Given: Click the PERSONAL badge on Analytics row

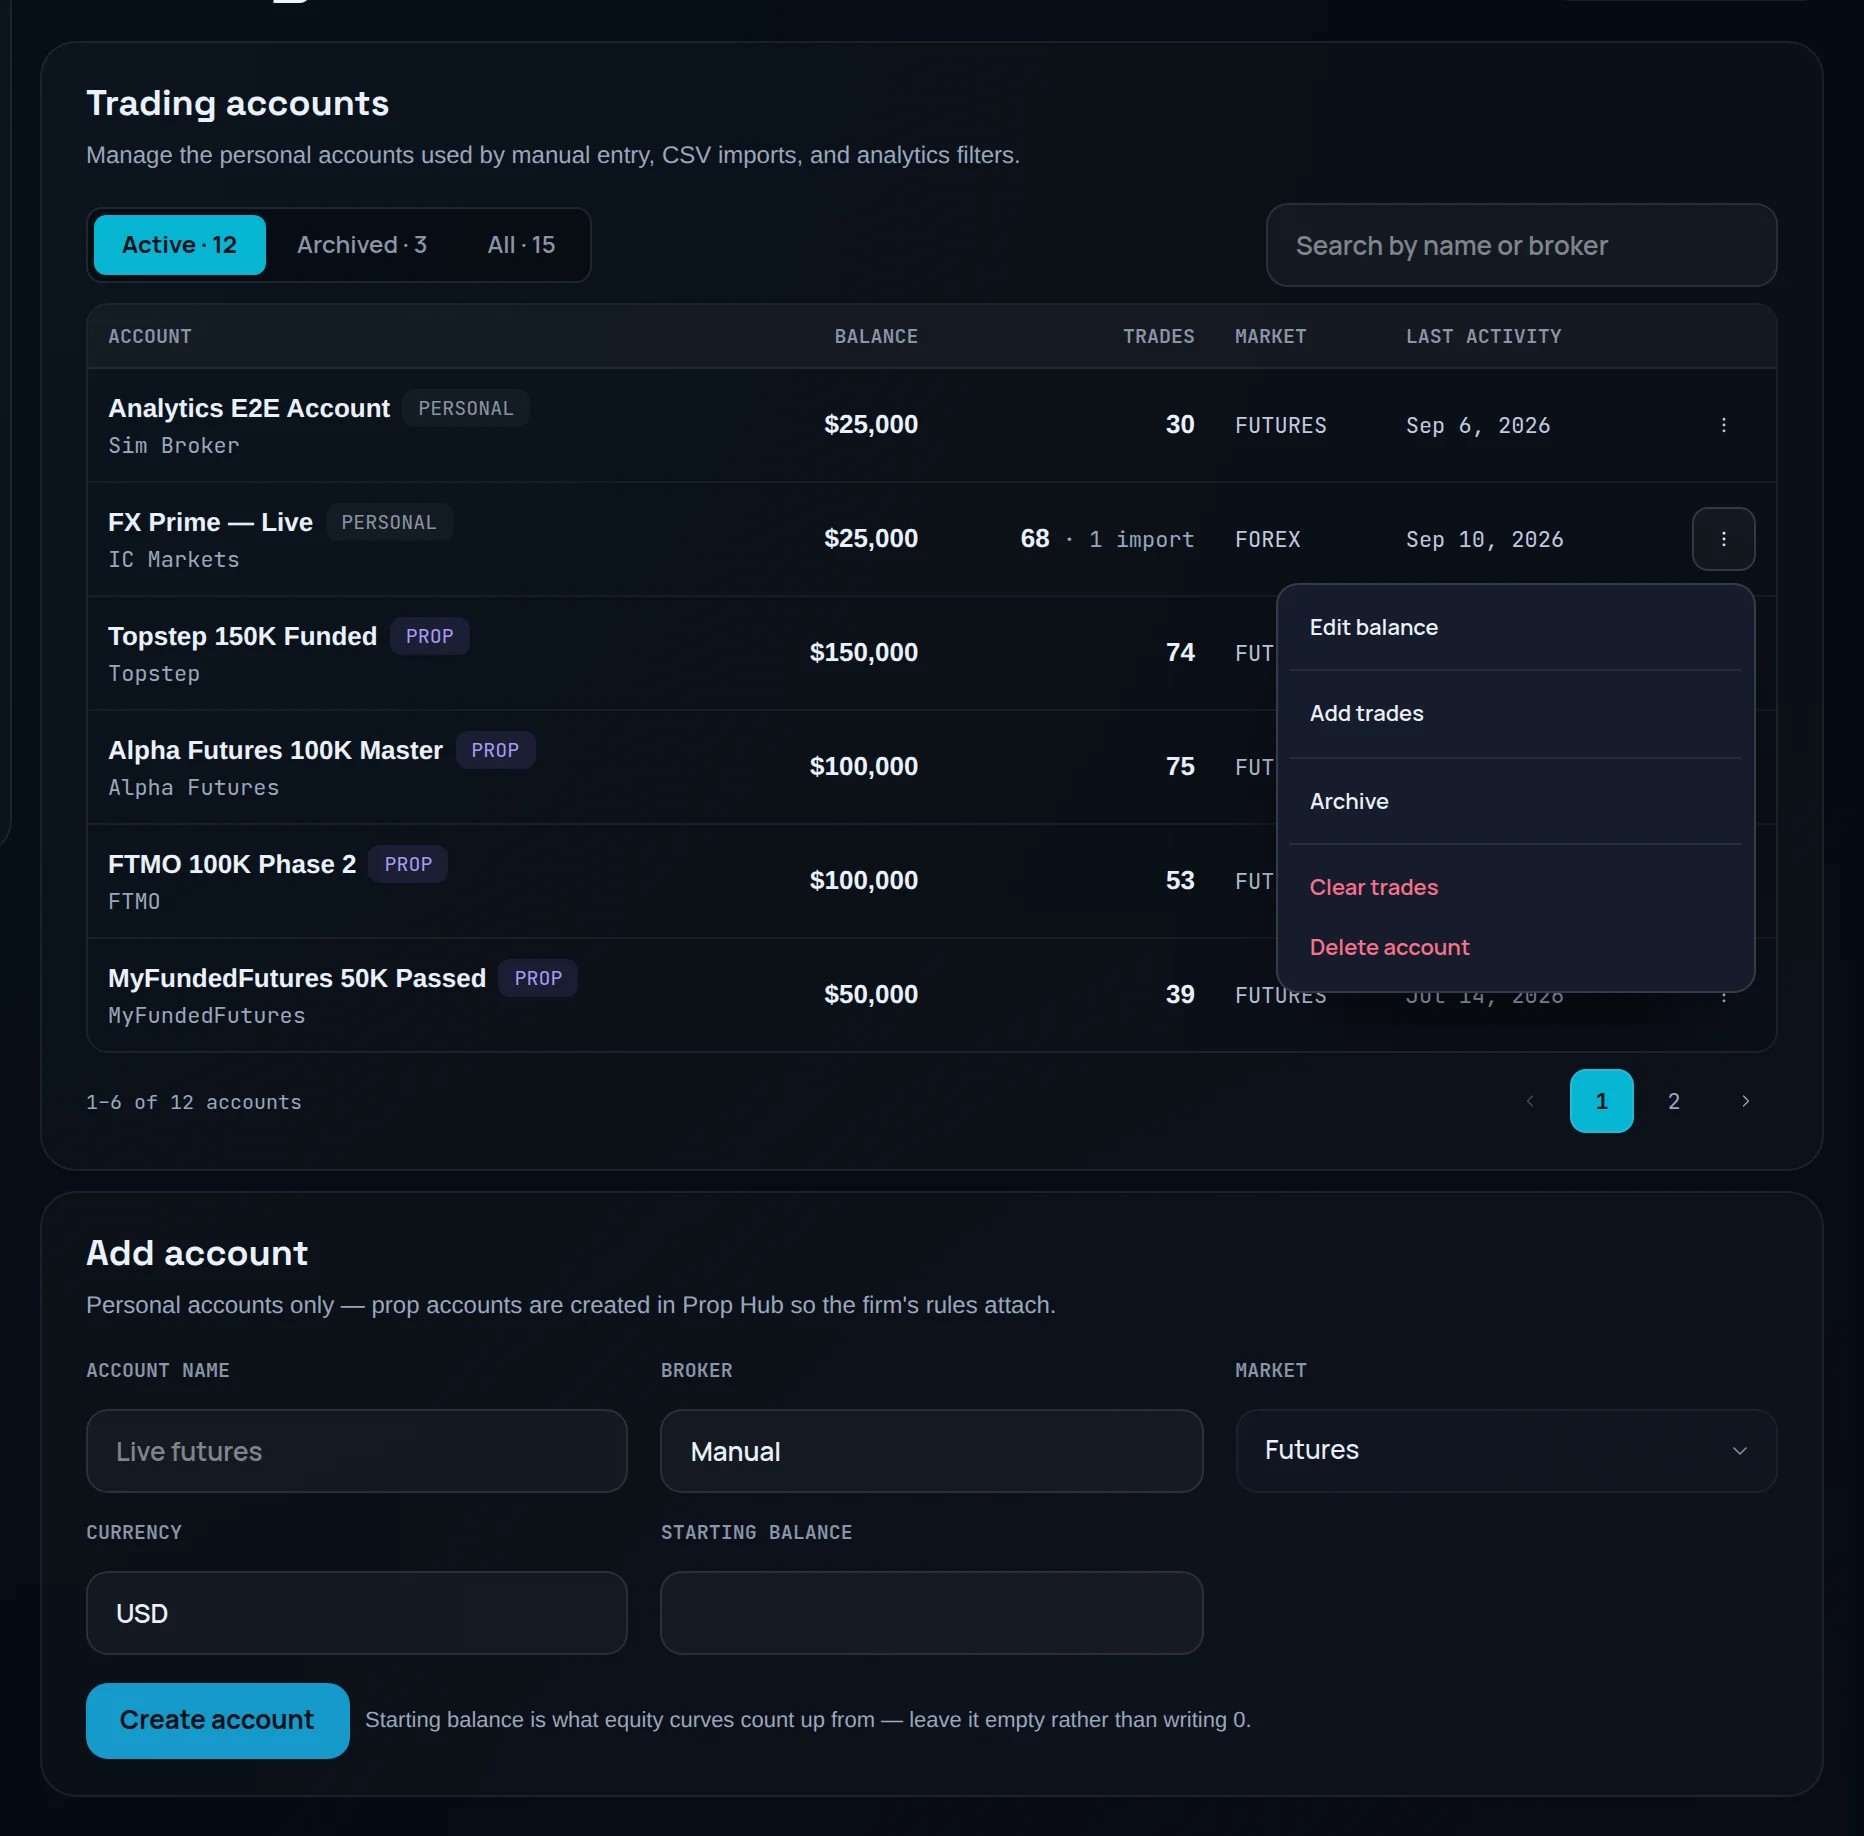Looking at the screenshot, I should tap(466, 408).
